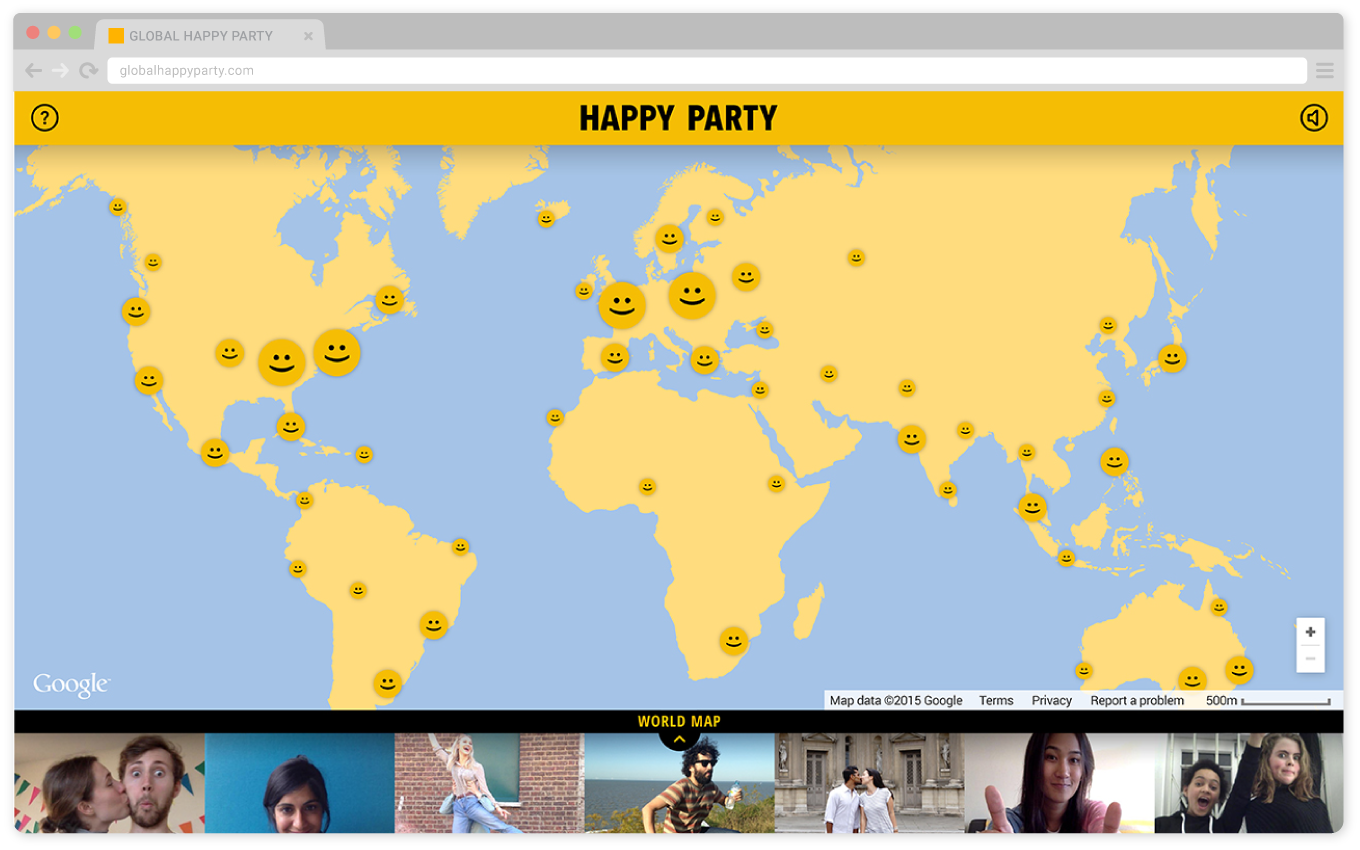Screen dimensions: 1360x850
Task: Click the smiley over Iceland
Action: click(x=546, y=218)
